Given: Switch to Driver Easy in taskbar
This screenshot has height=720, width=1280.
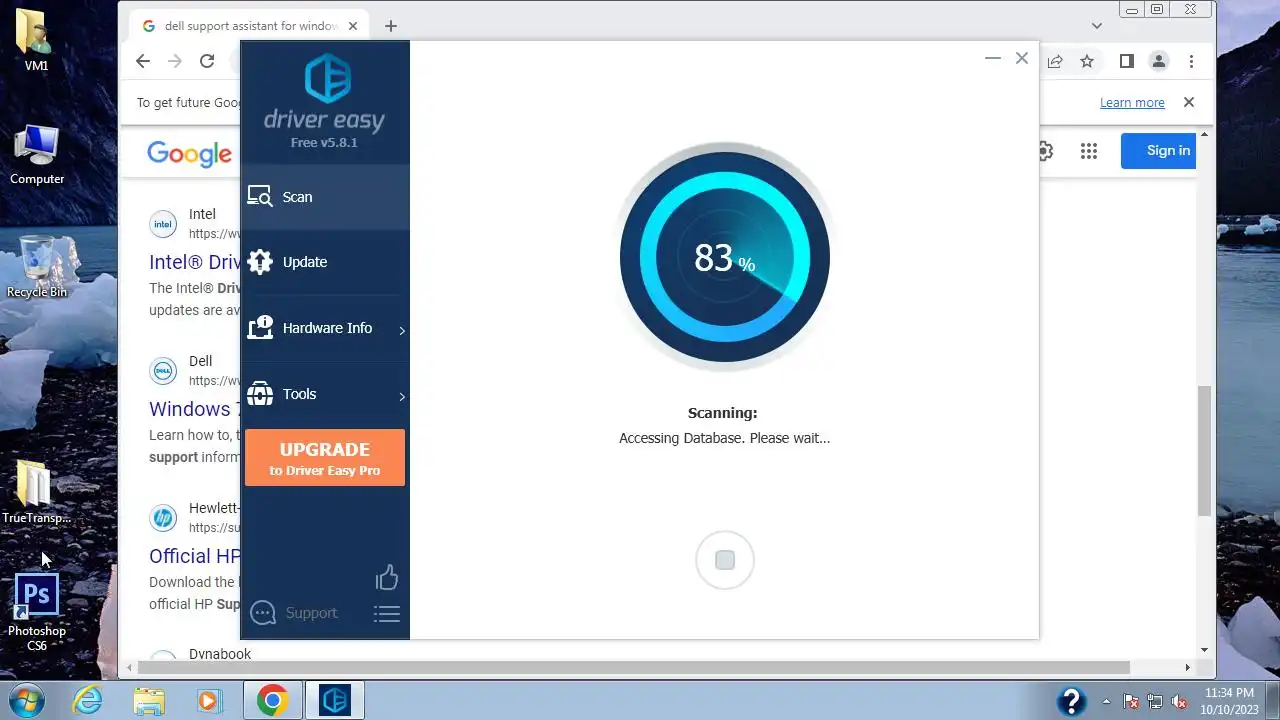Looking at the screenshot, I should [x=335, y=700].
